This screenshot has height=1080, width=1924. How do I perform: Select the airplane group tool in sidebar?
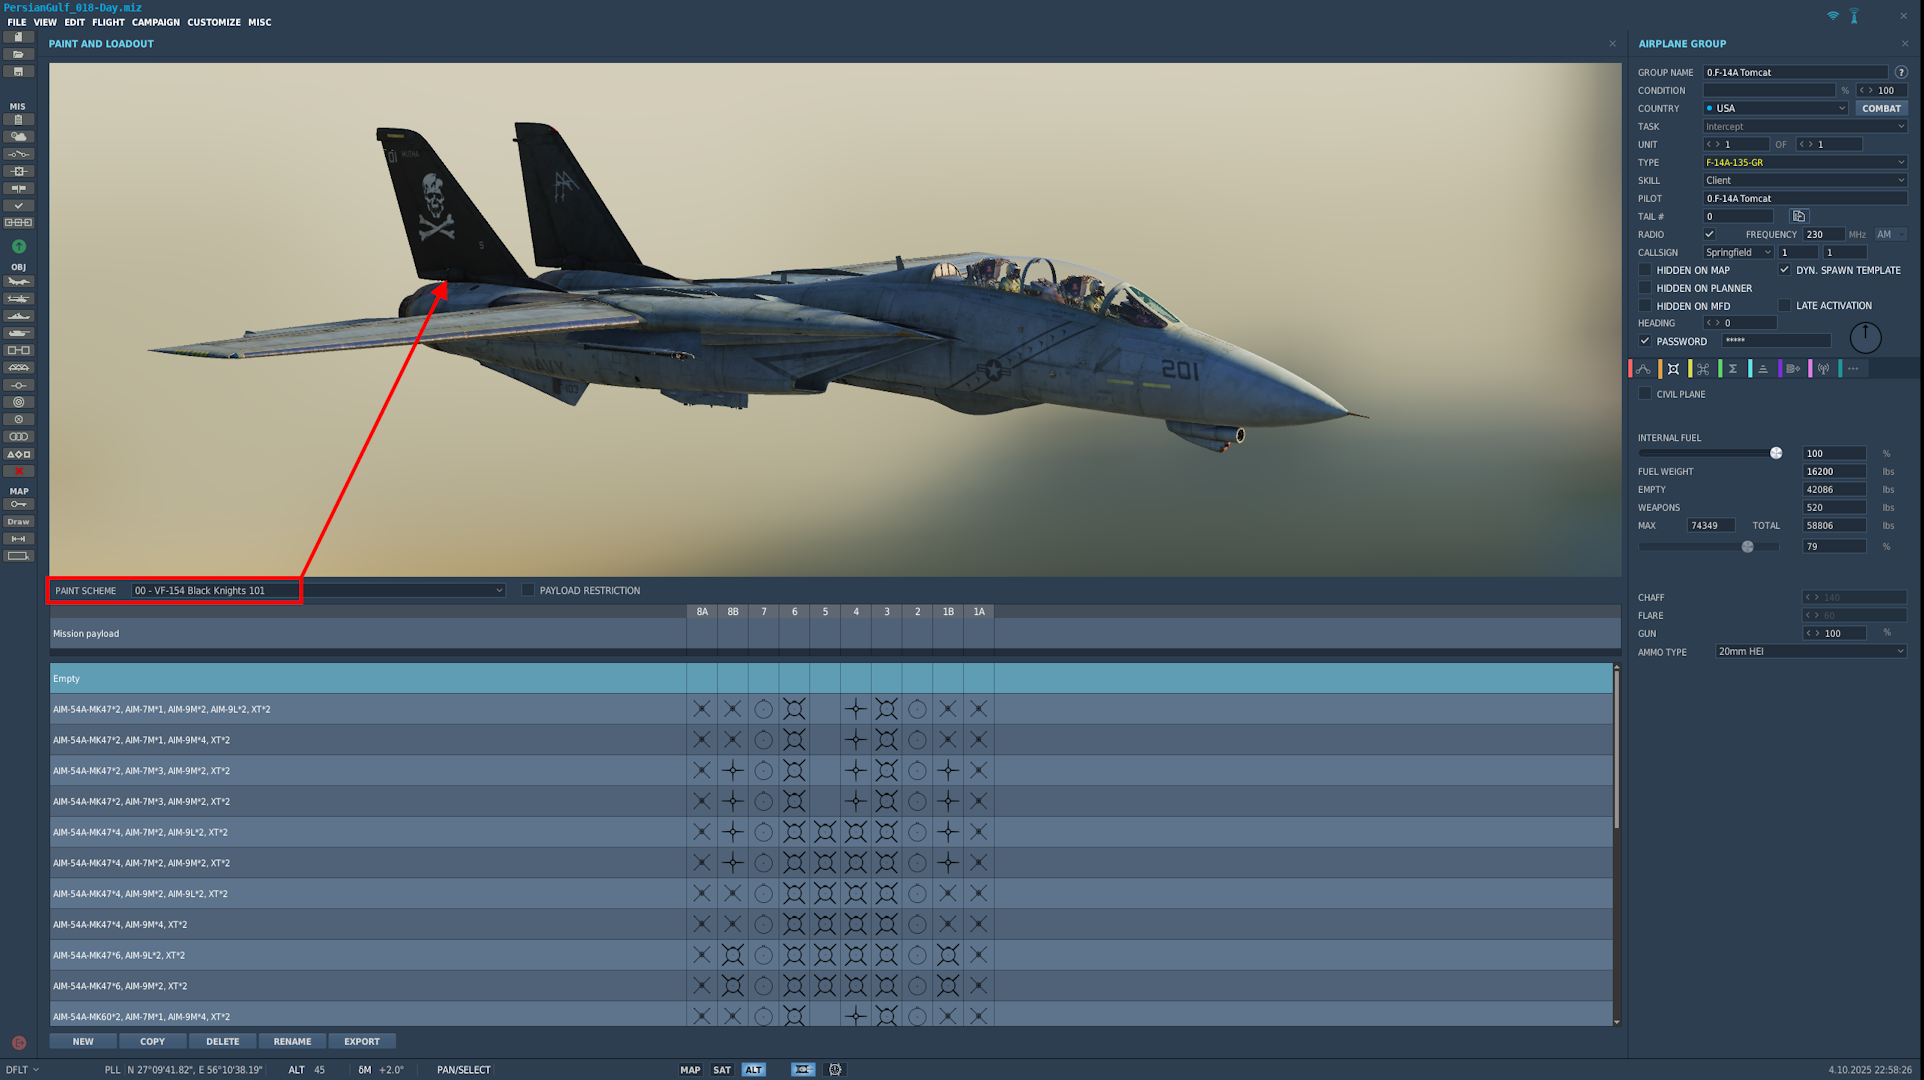tap(19, 282)
